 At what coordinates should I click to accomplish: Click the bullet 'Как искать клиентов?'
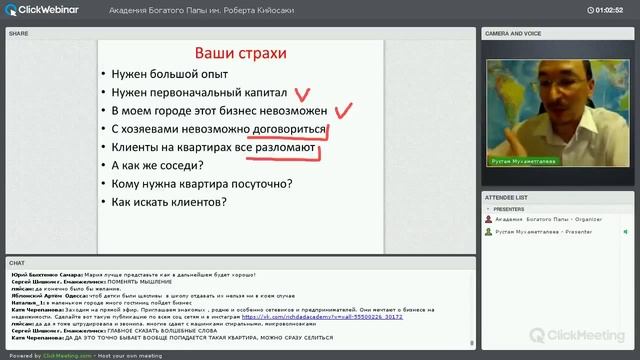(x=169, y=202)
